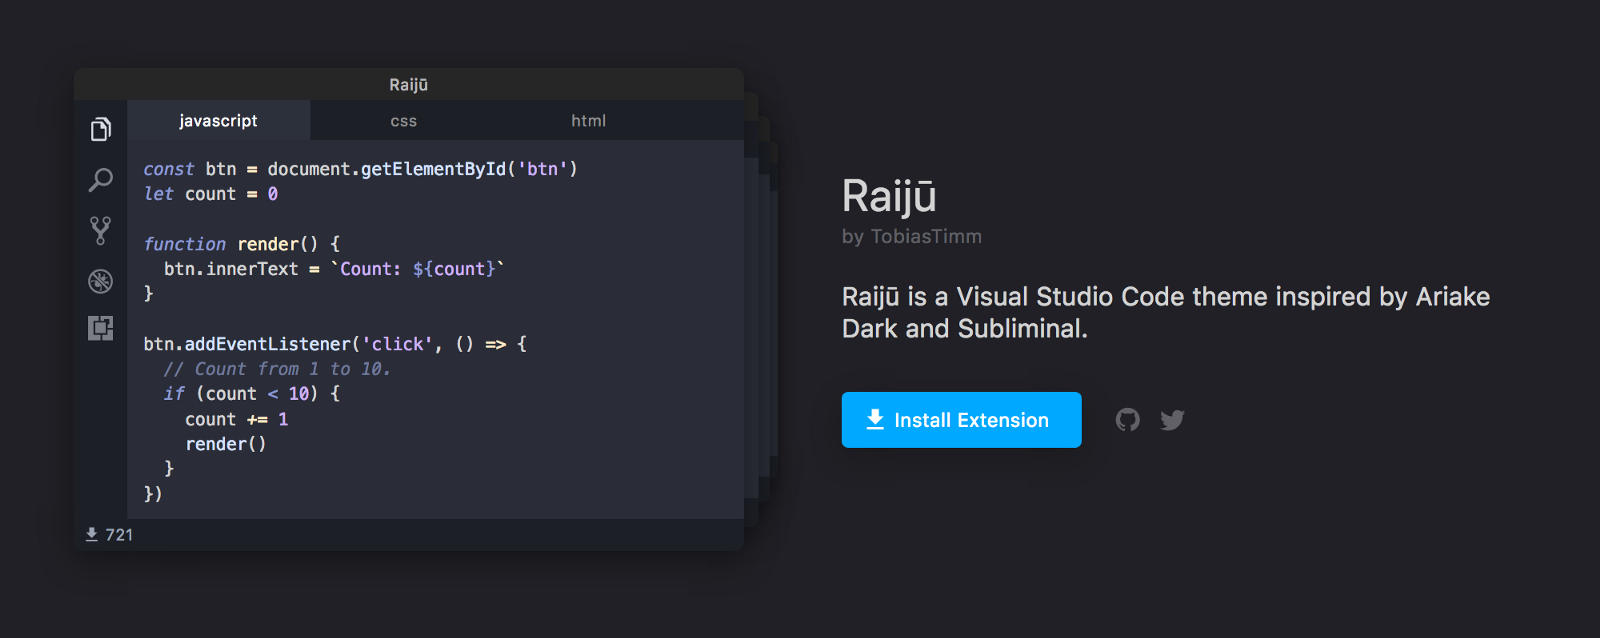The image size is (1600, 638).
Task: Click the large Raijū theme heading
Action: (x=889, y=196)
